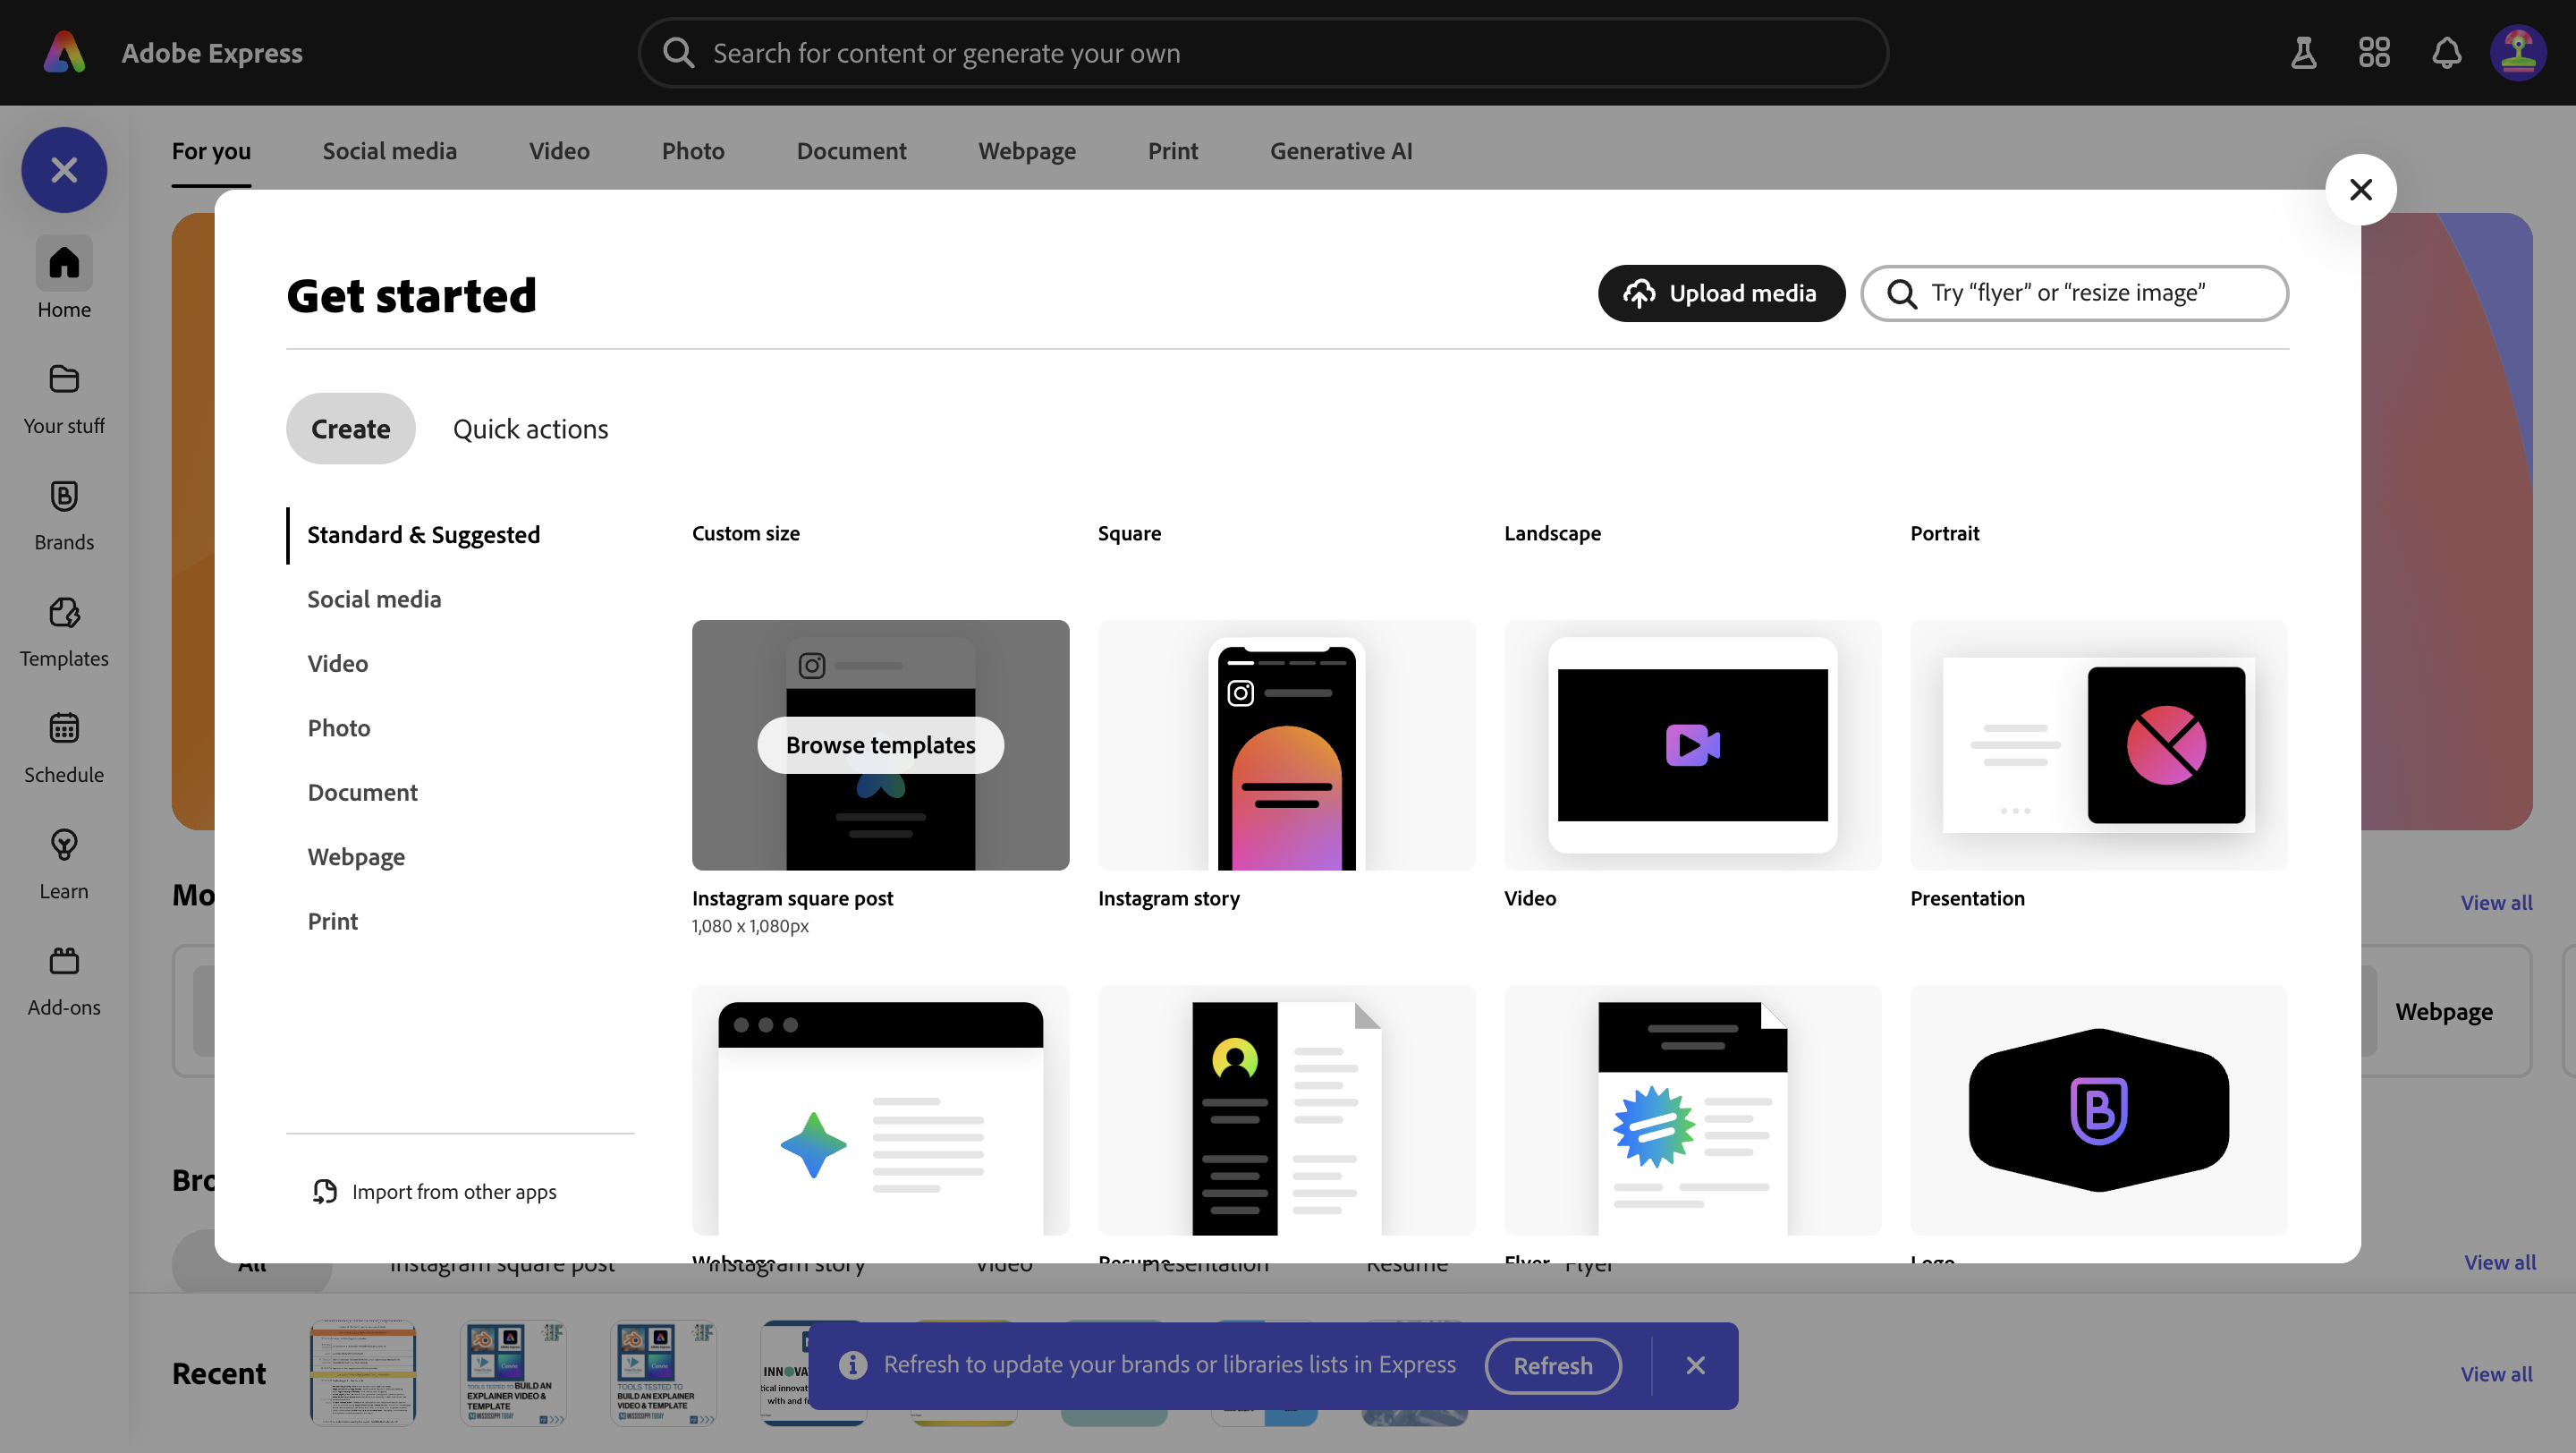Click the beaker labs icon
Viewport: 2576px width, 1453px height.
pos(2304,53)
